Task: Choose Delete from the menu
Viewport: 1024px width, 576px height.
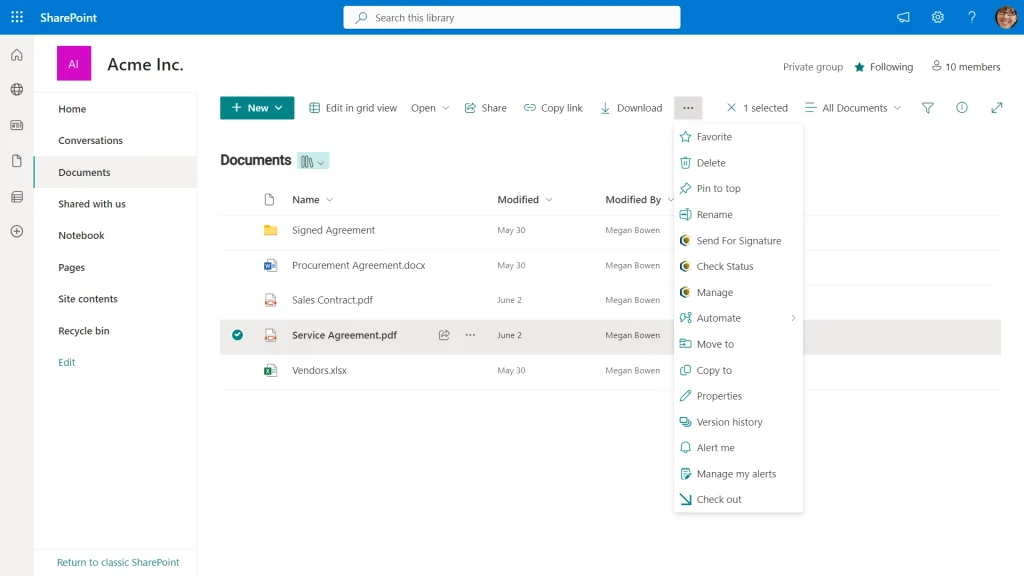Action: pos(738,163)
